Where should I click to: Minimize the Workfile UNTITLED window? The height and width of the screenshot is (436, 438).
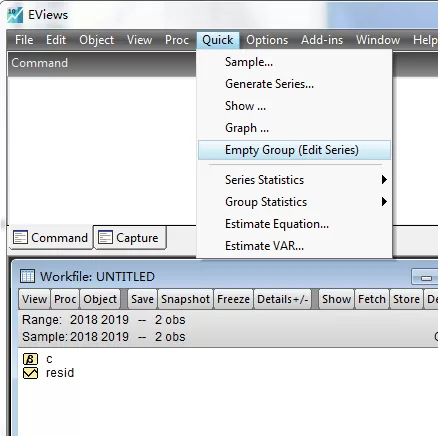point(426,277)
